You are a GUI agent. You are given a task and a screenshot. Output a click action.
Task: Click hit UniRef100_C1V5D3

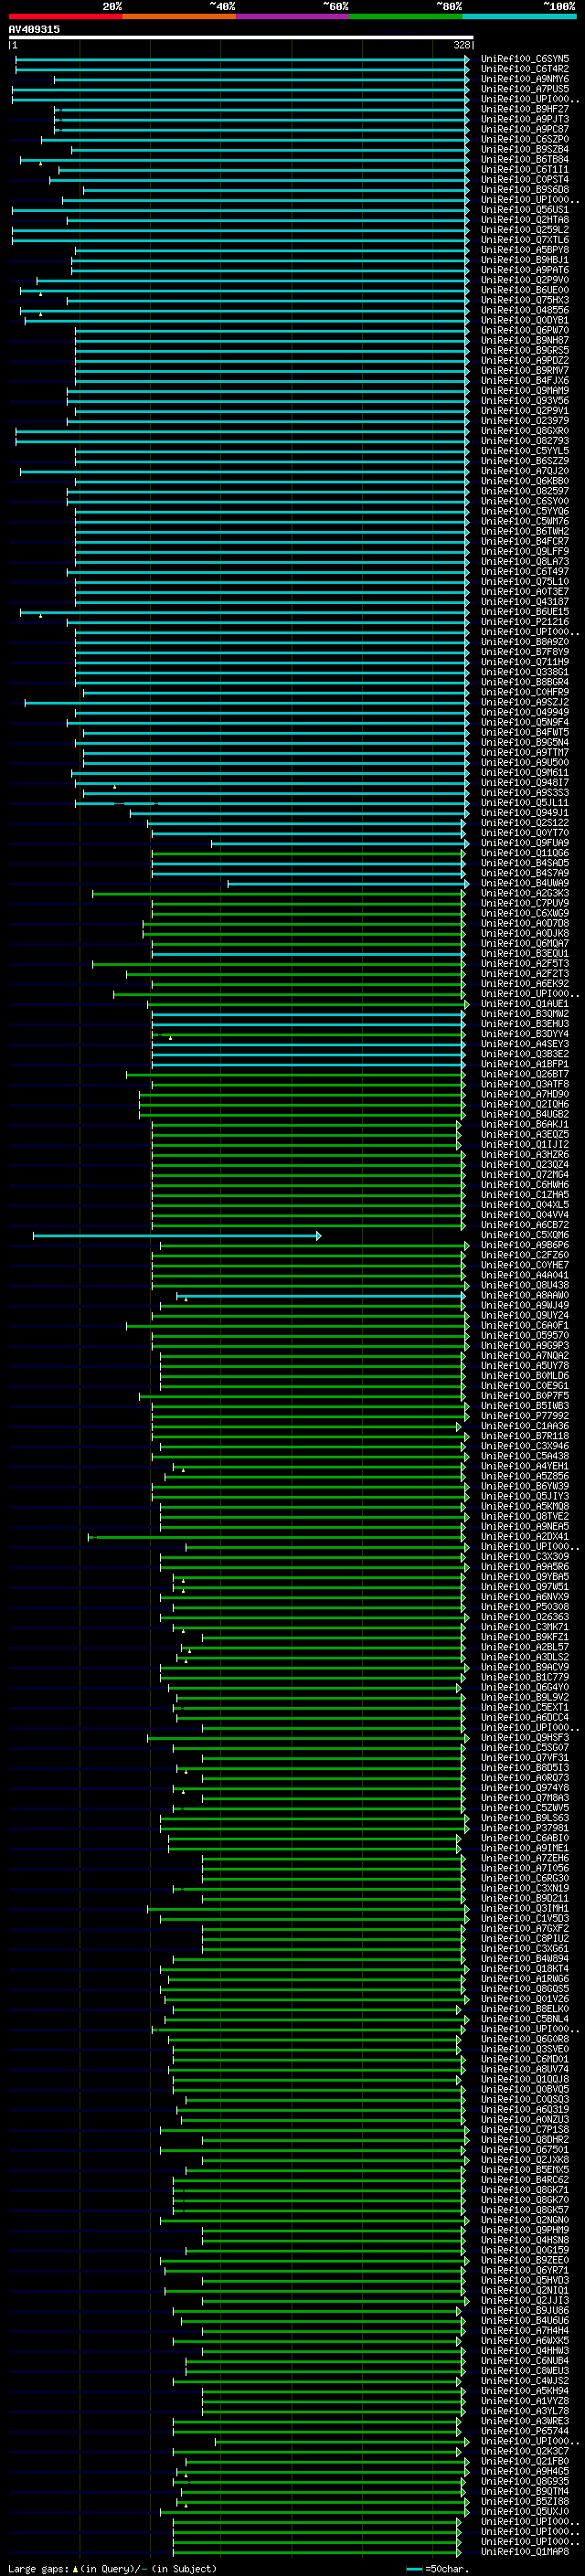pos(524,1919)
